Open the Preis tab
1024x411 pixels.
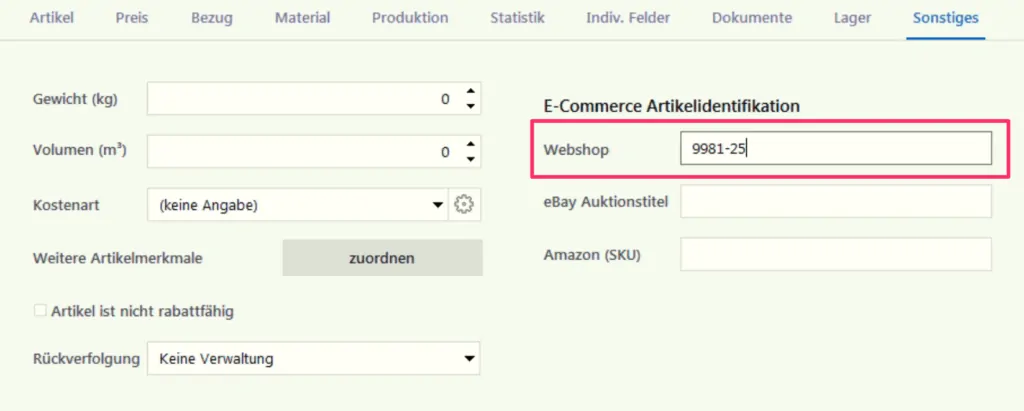click(x=132, y=18)
